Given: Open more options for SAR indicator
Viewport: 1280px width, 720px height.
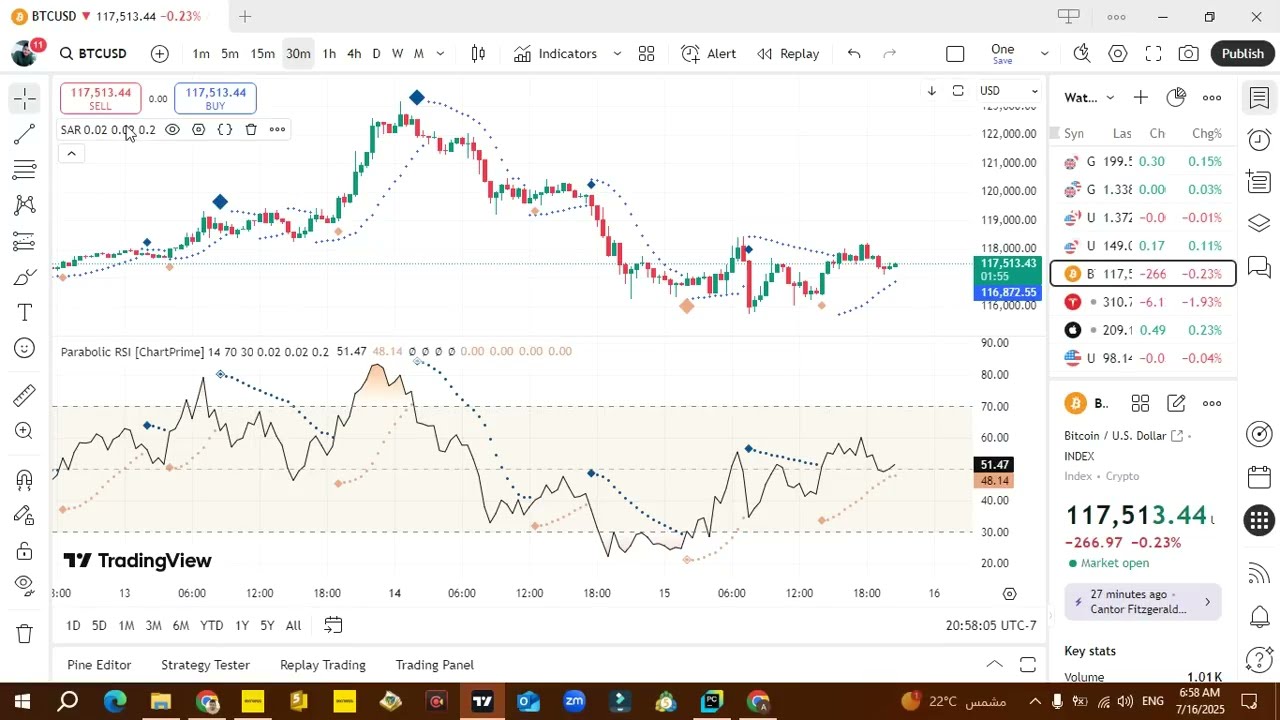Looking at the screenshot, I should click(x=277, y=129).
